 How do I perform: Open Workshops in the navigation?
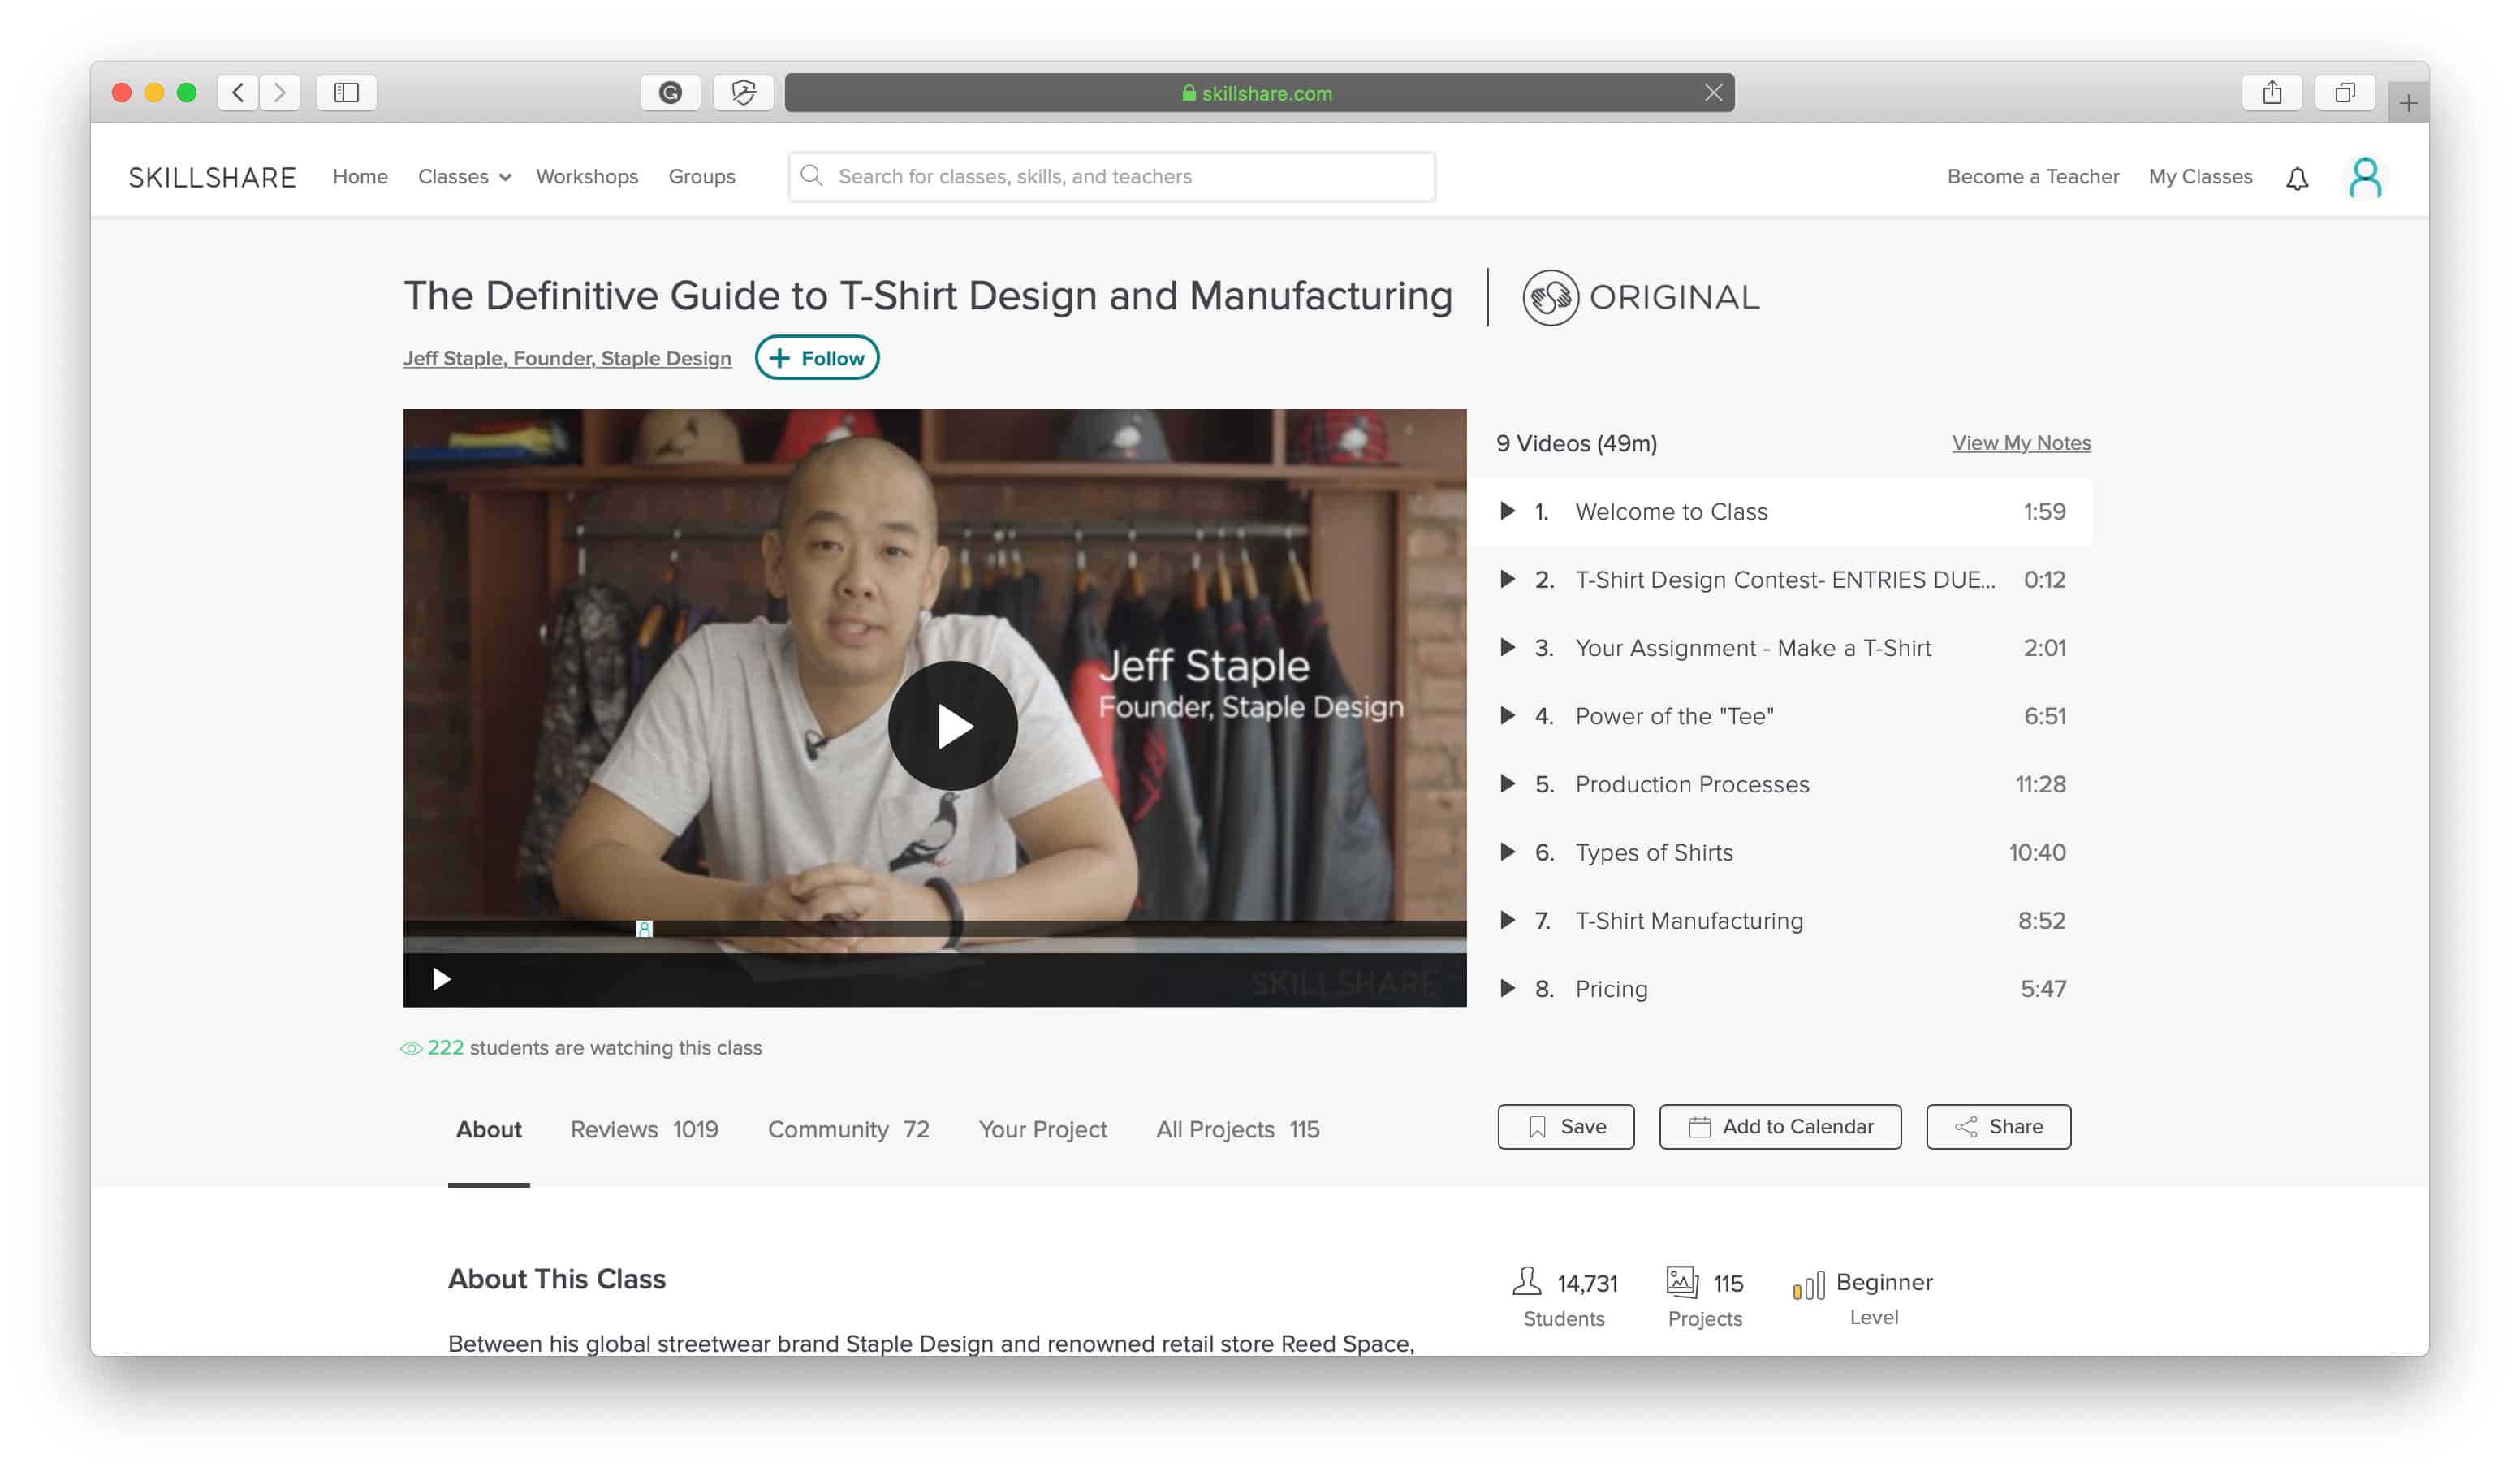click(587, 176)
